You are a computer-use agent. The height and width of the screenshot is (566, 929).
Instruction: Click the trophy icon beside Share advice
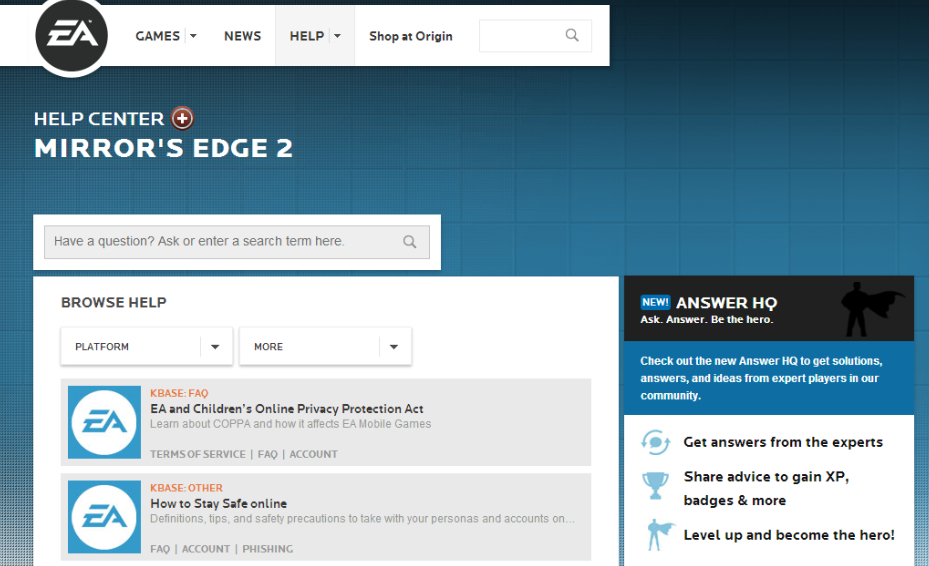point(655,485)
